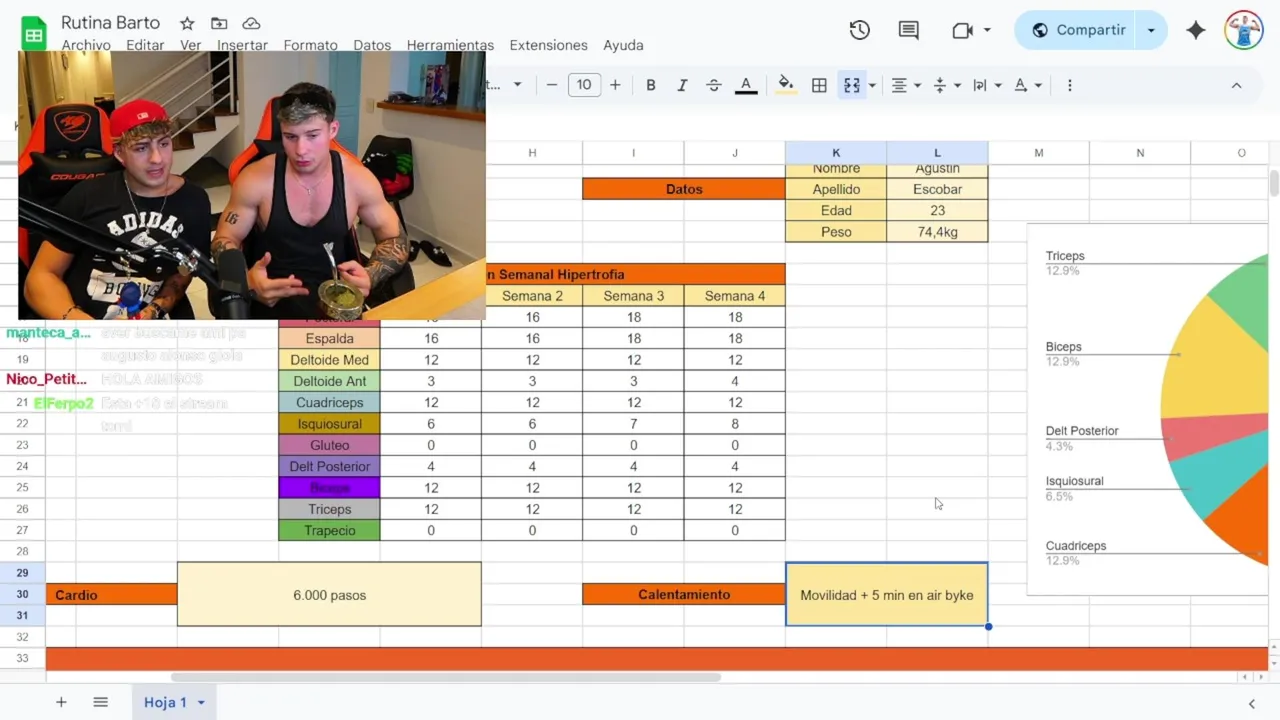
Task: Open text rotation options
Action: (1027, 85)
